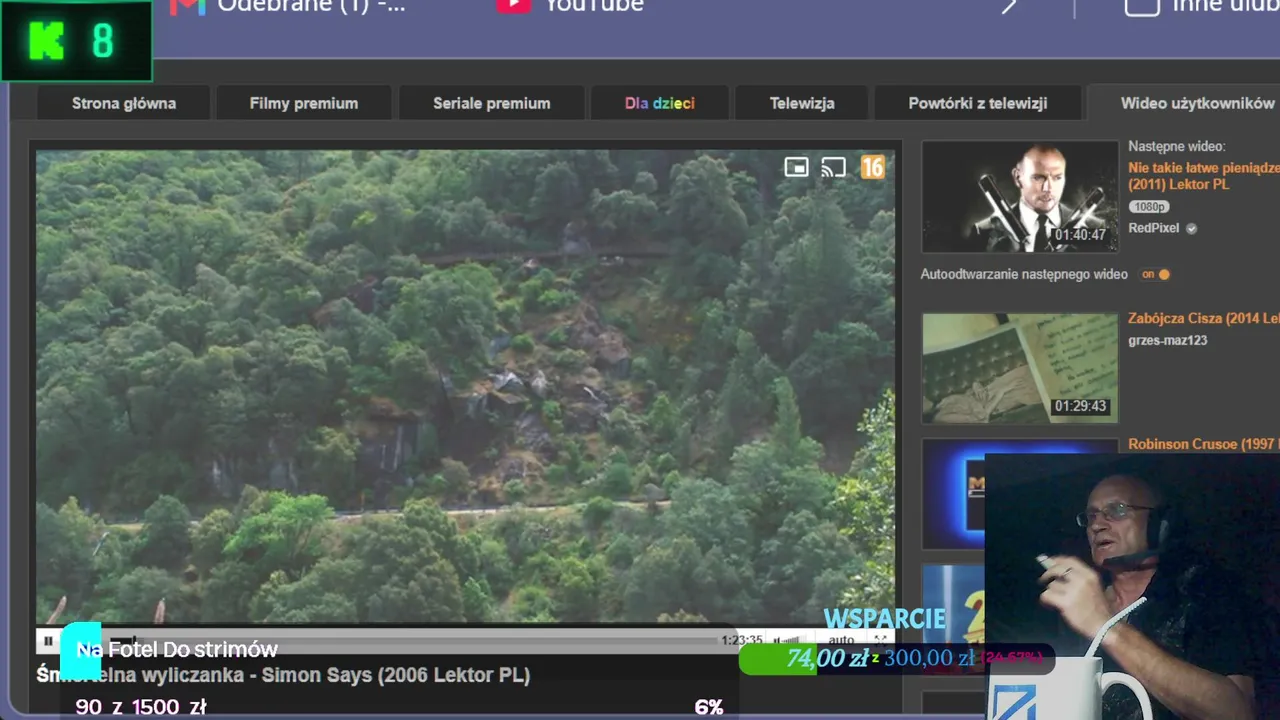This screenshot has height=720, width=1280.
Task: Open the 'Zabójcza Cisza' title link
Action: (1204, 318)
